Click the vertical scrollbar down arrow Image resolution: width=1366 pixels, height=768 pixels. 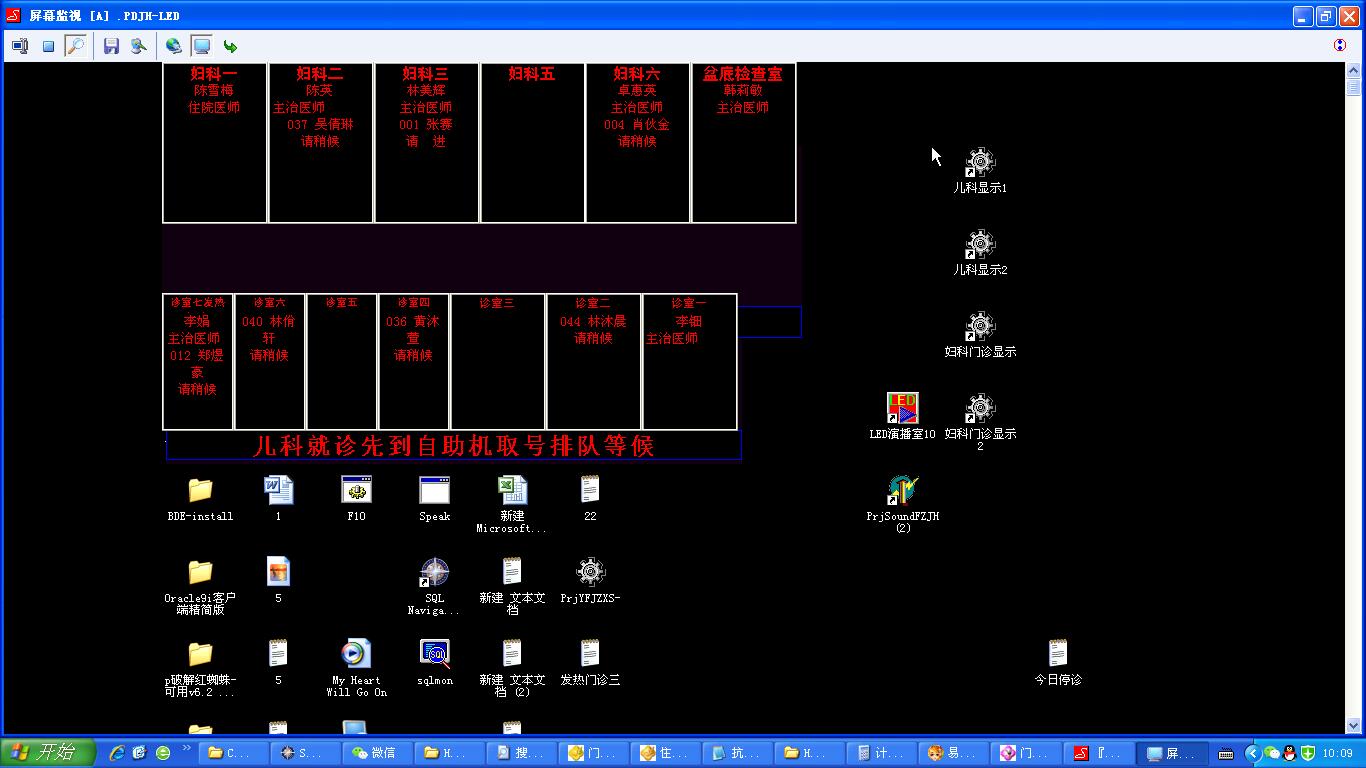pos(1353,725)
